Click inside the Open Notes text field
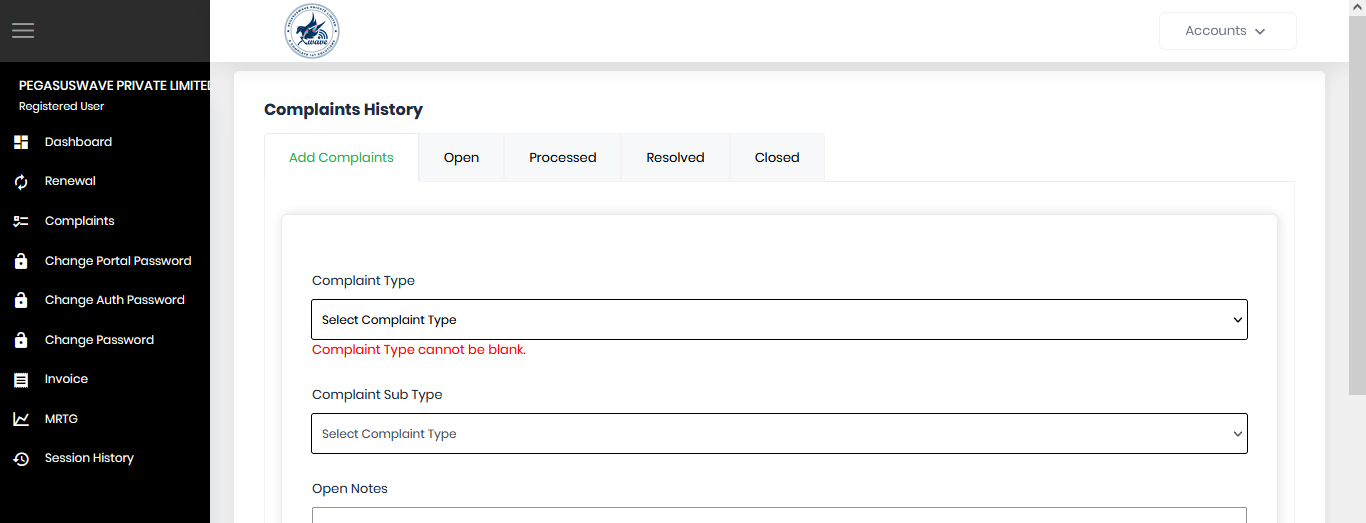 pyautogui.click(x=779, y=515)
